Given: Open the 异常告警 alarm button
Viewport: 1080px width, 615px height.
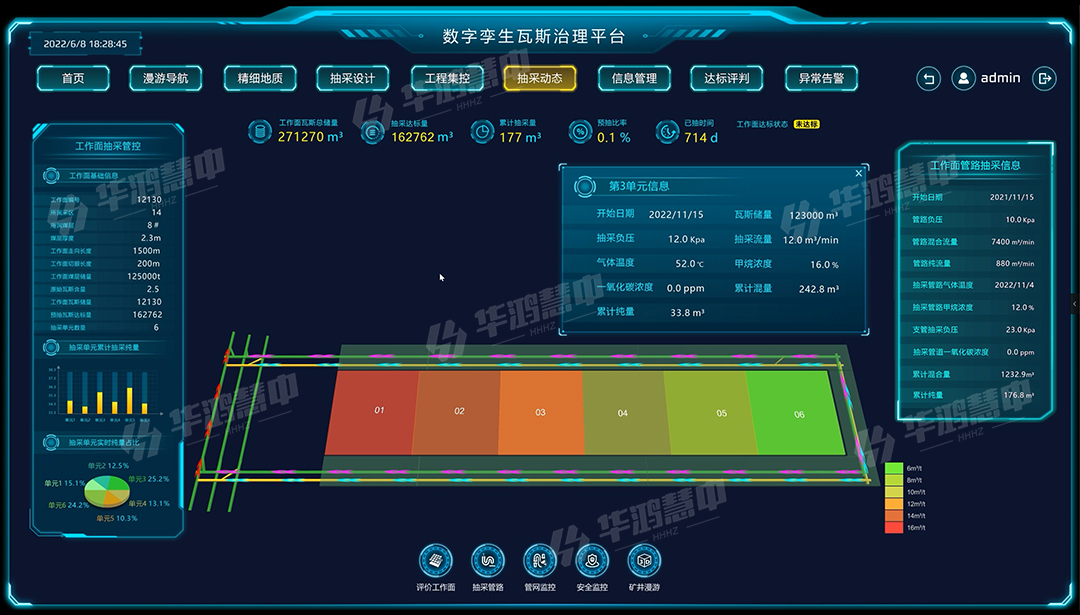Looking at the screenshot, I should tap(821, 78).
